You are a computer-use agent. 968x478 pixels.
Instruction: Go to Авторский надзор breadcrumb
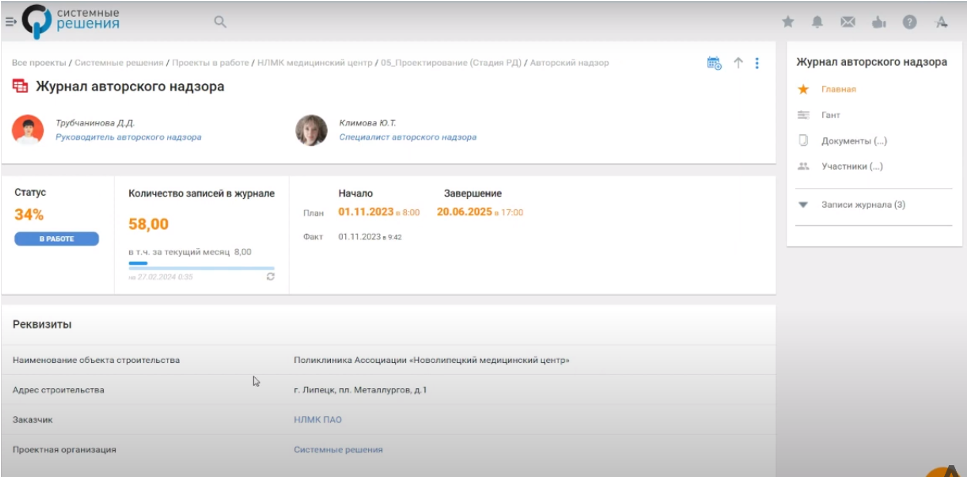pyautogui.click(x=570, y=62)
